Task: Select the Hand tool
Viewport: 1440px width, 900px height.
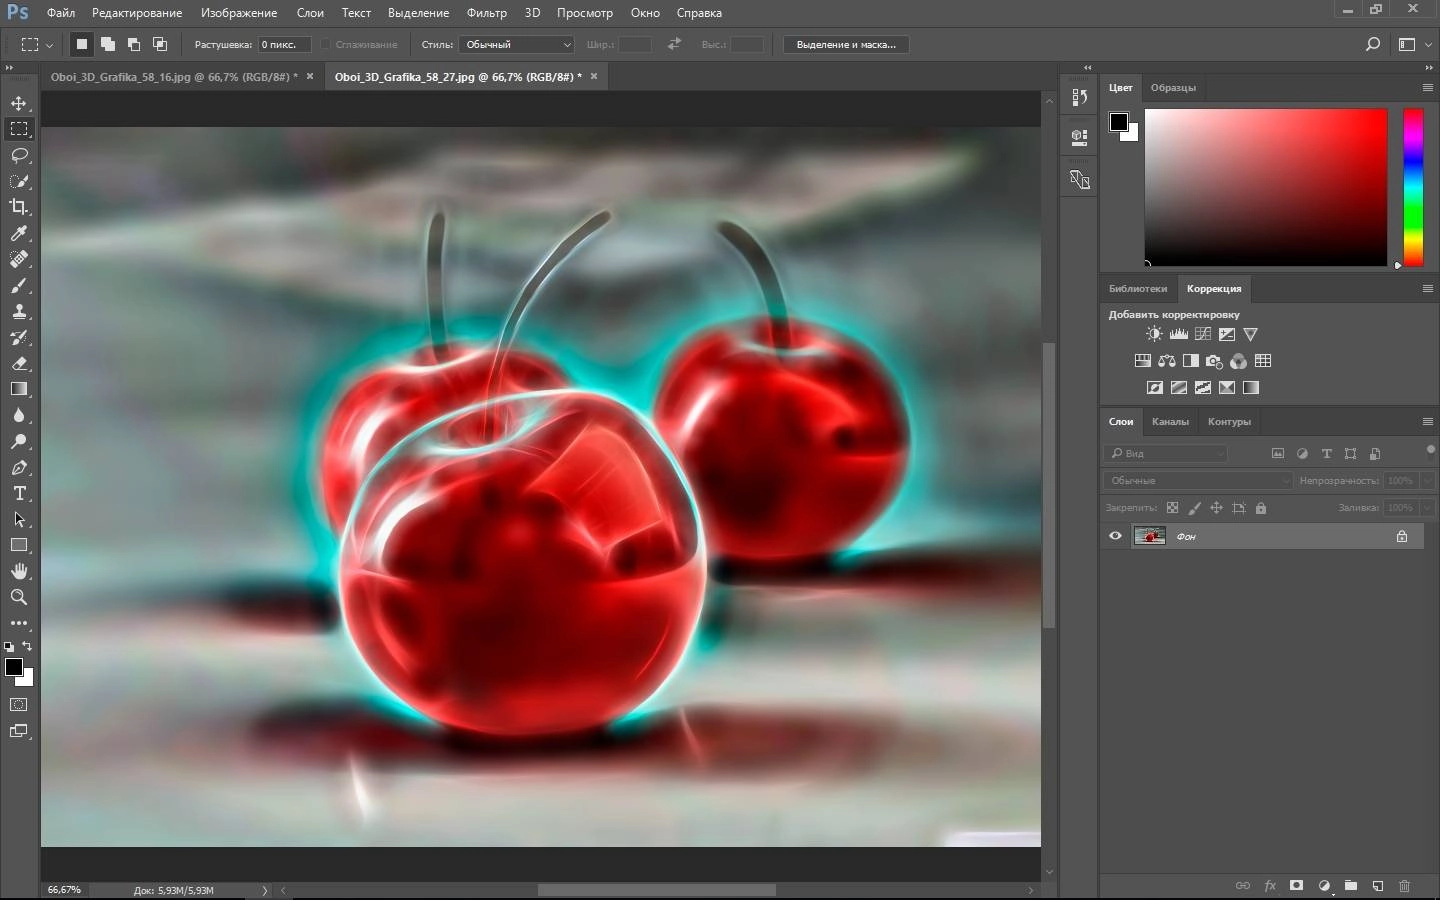Action: coord(19,571)
